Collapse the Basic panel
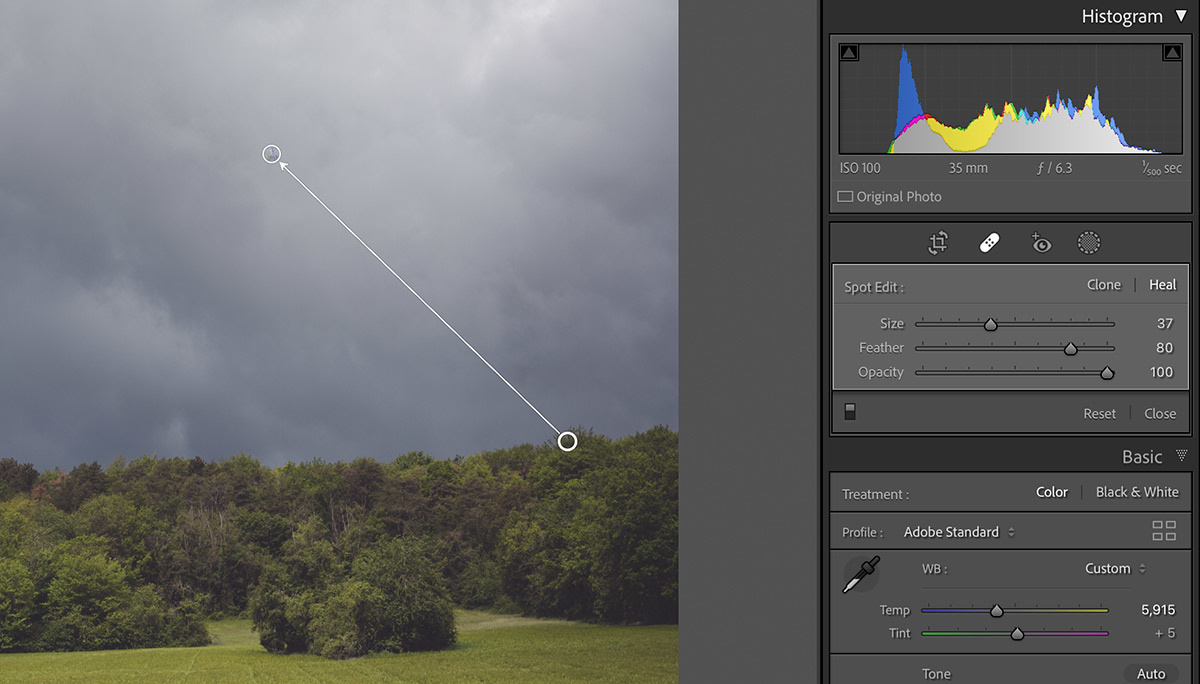 point(1181,456)
